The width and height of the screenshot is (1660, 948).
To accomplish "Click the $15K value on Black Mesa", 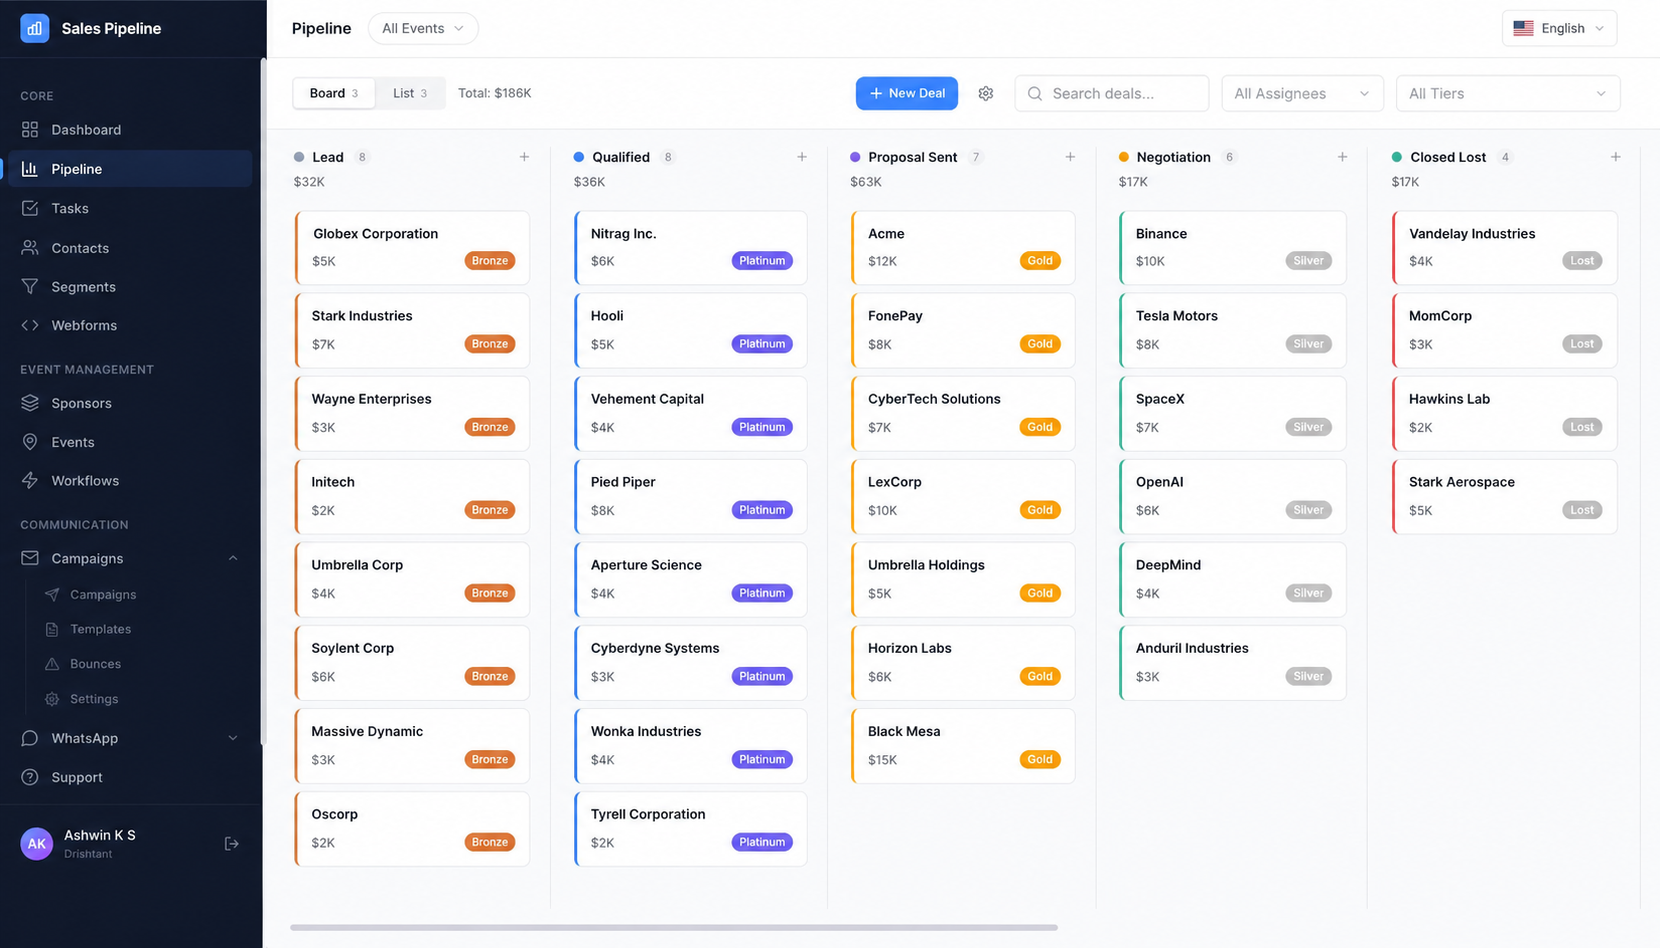I will click(x=882, y=760).
